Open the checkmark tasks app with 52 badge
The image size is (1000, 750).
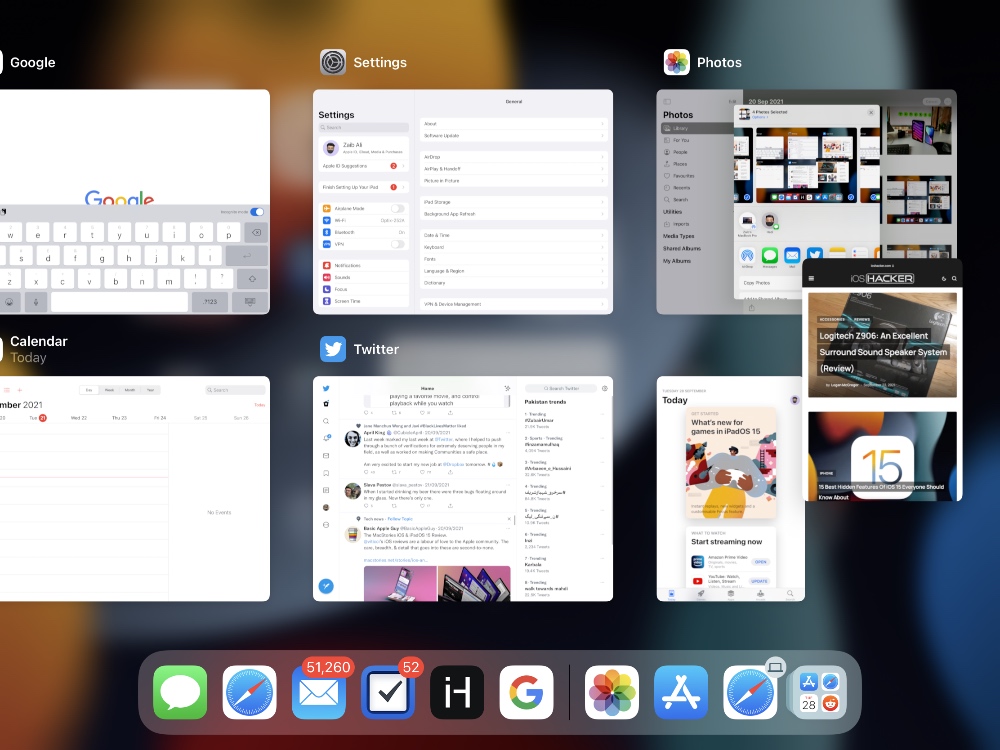coord(388,692)
